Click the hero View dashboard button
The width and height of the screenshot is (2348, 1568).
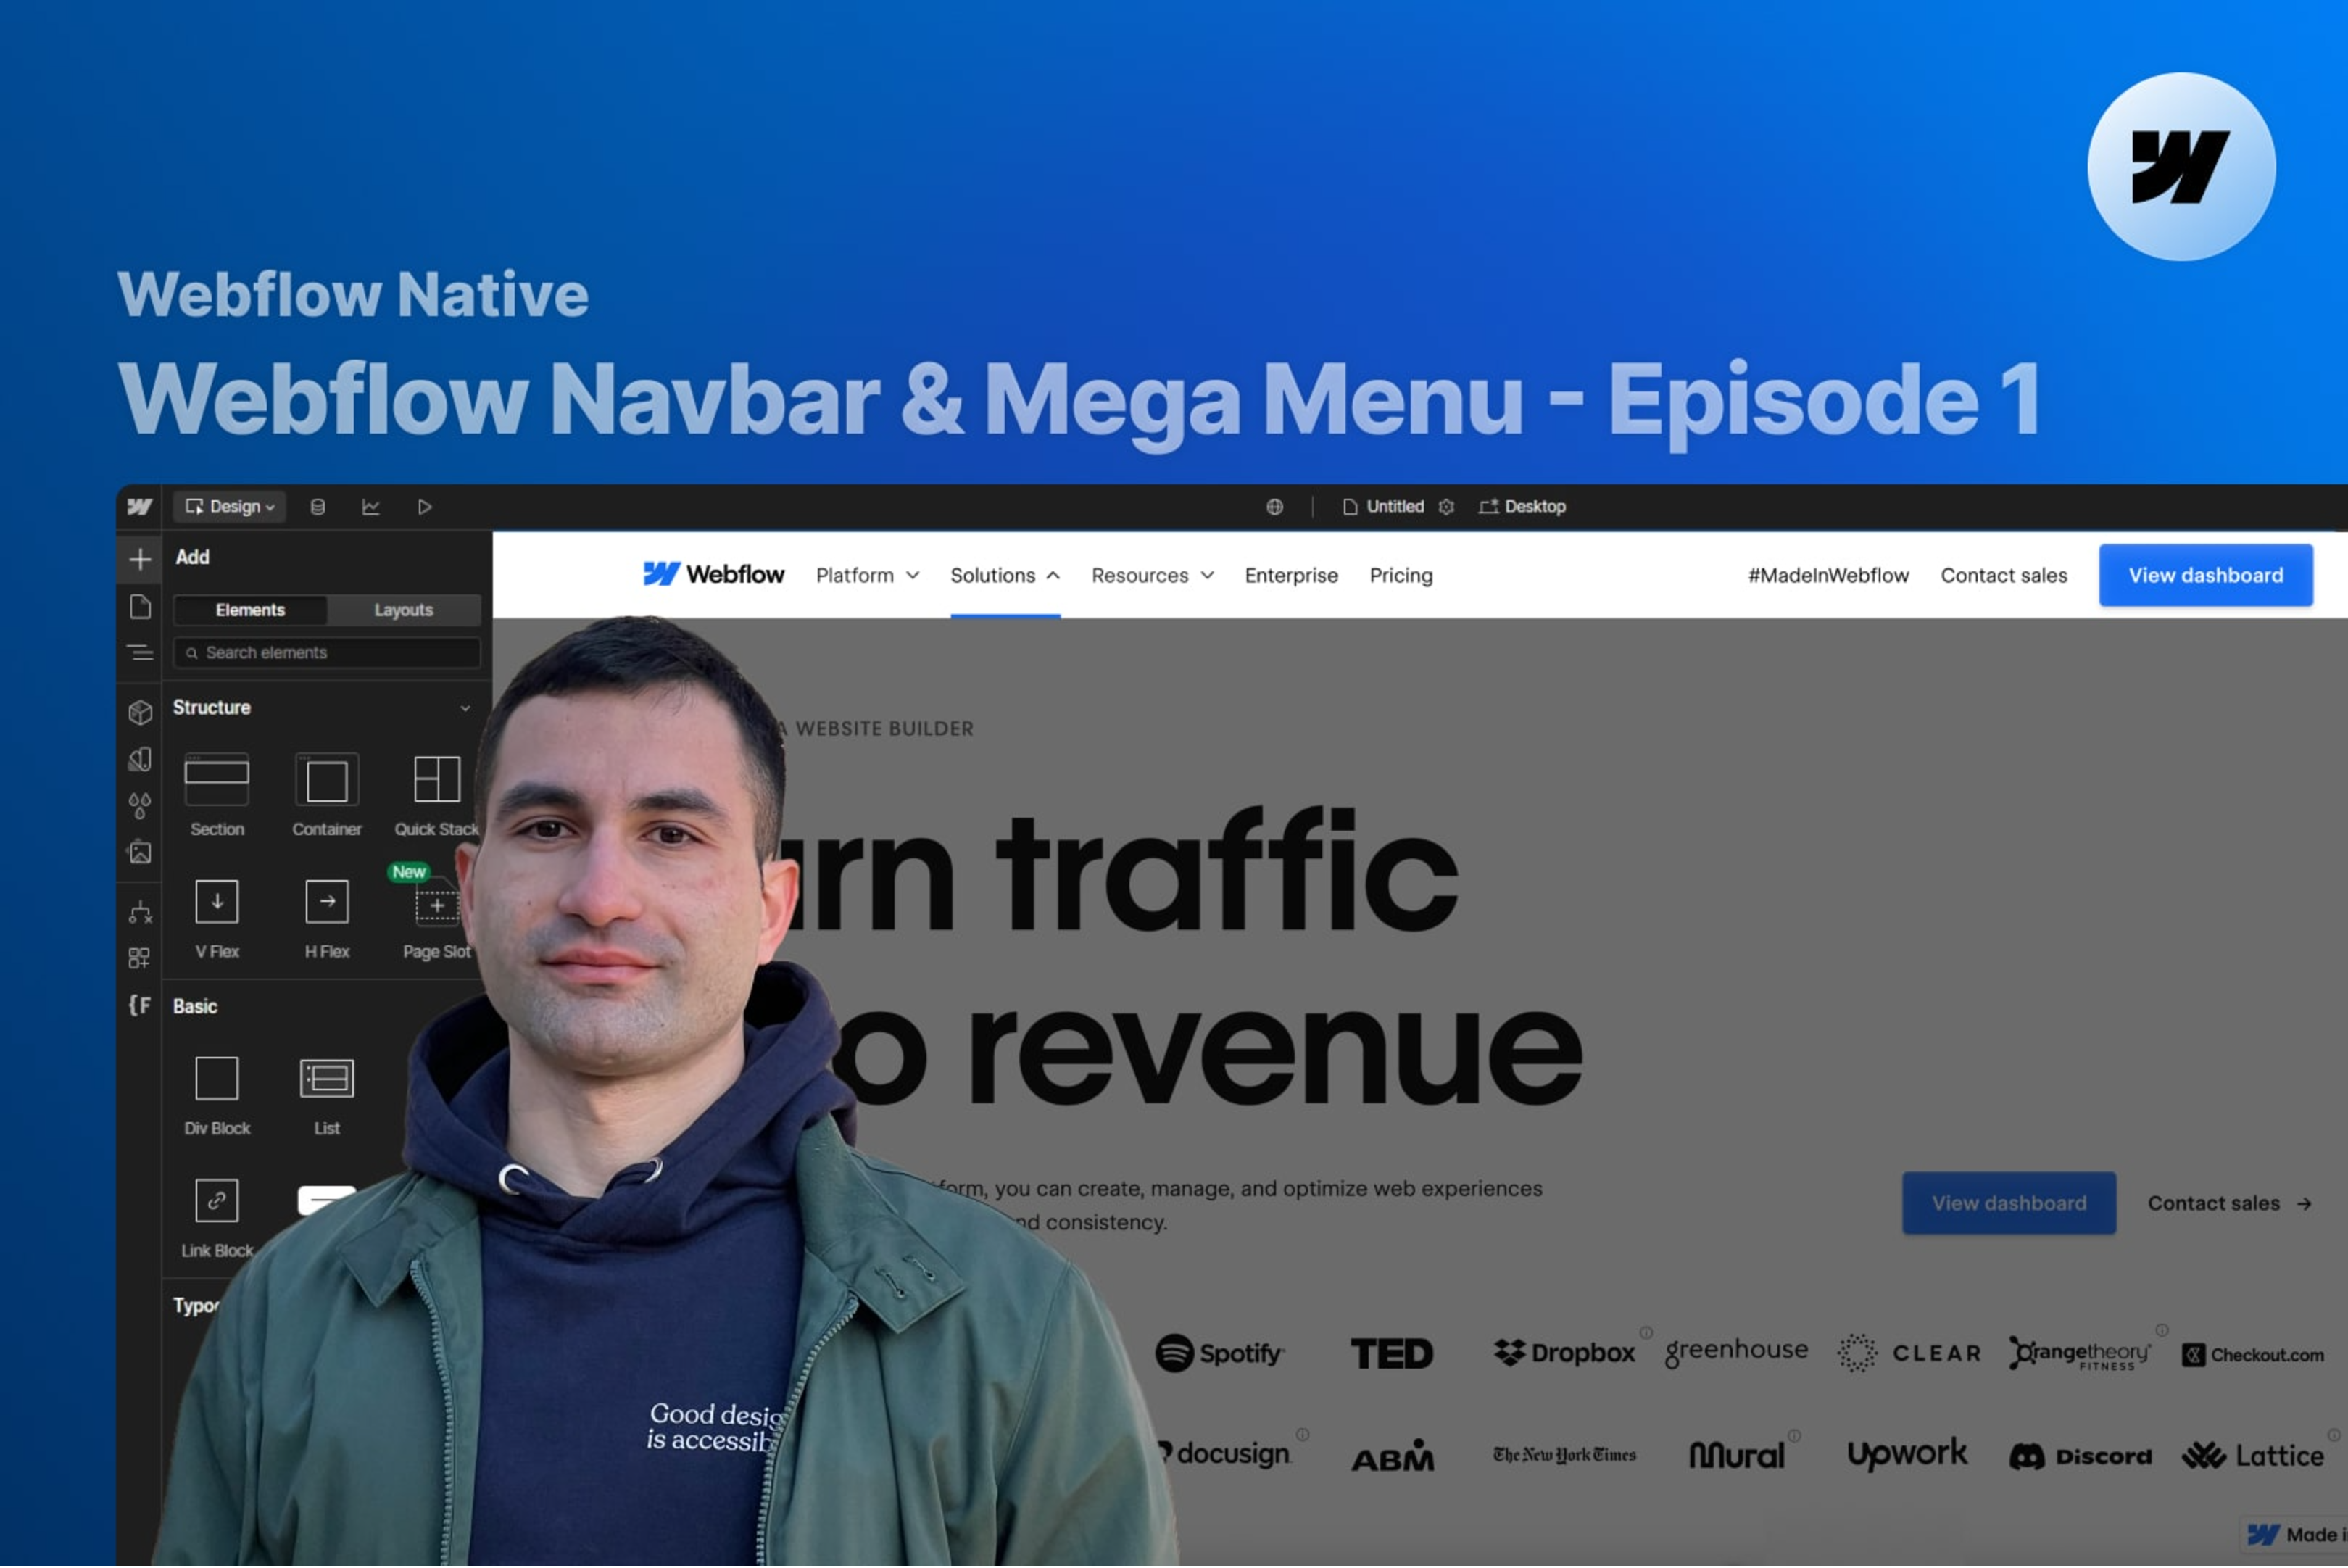pyautogui.click(x=2008, y=1204)
